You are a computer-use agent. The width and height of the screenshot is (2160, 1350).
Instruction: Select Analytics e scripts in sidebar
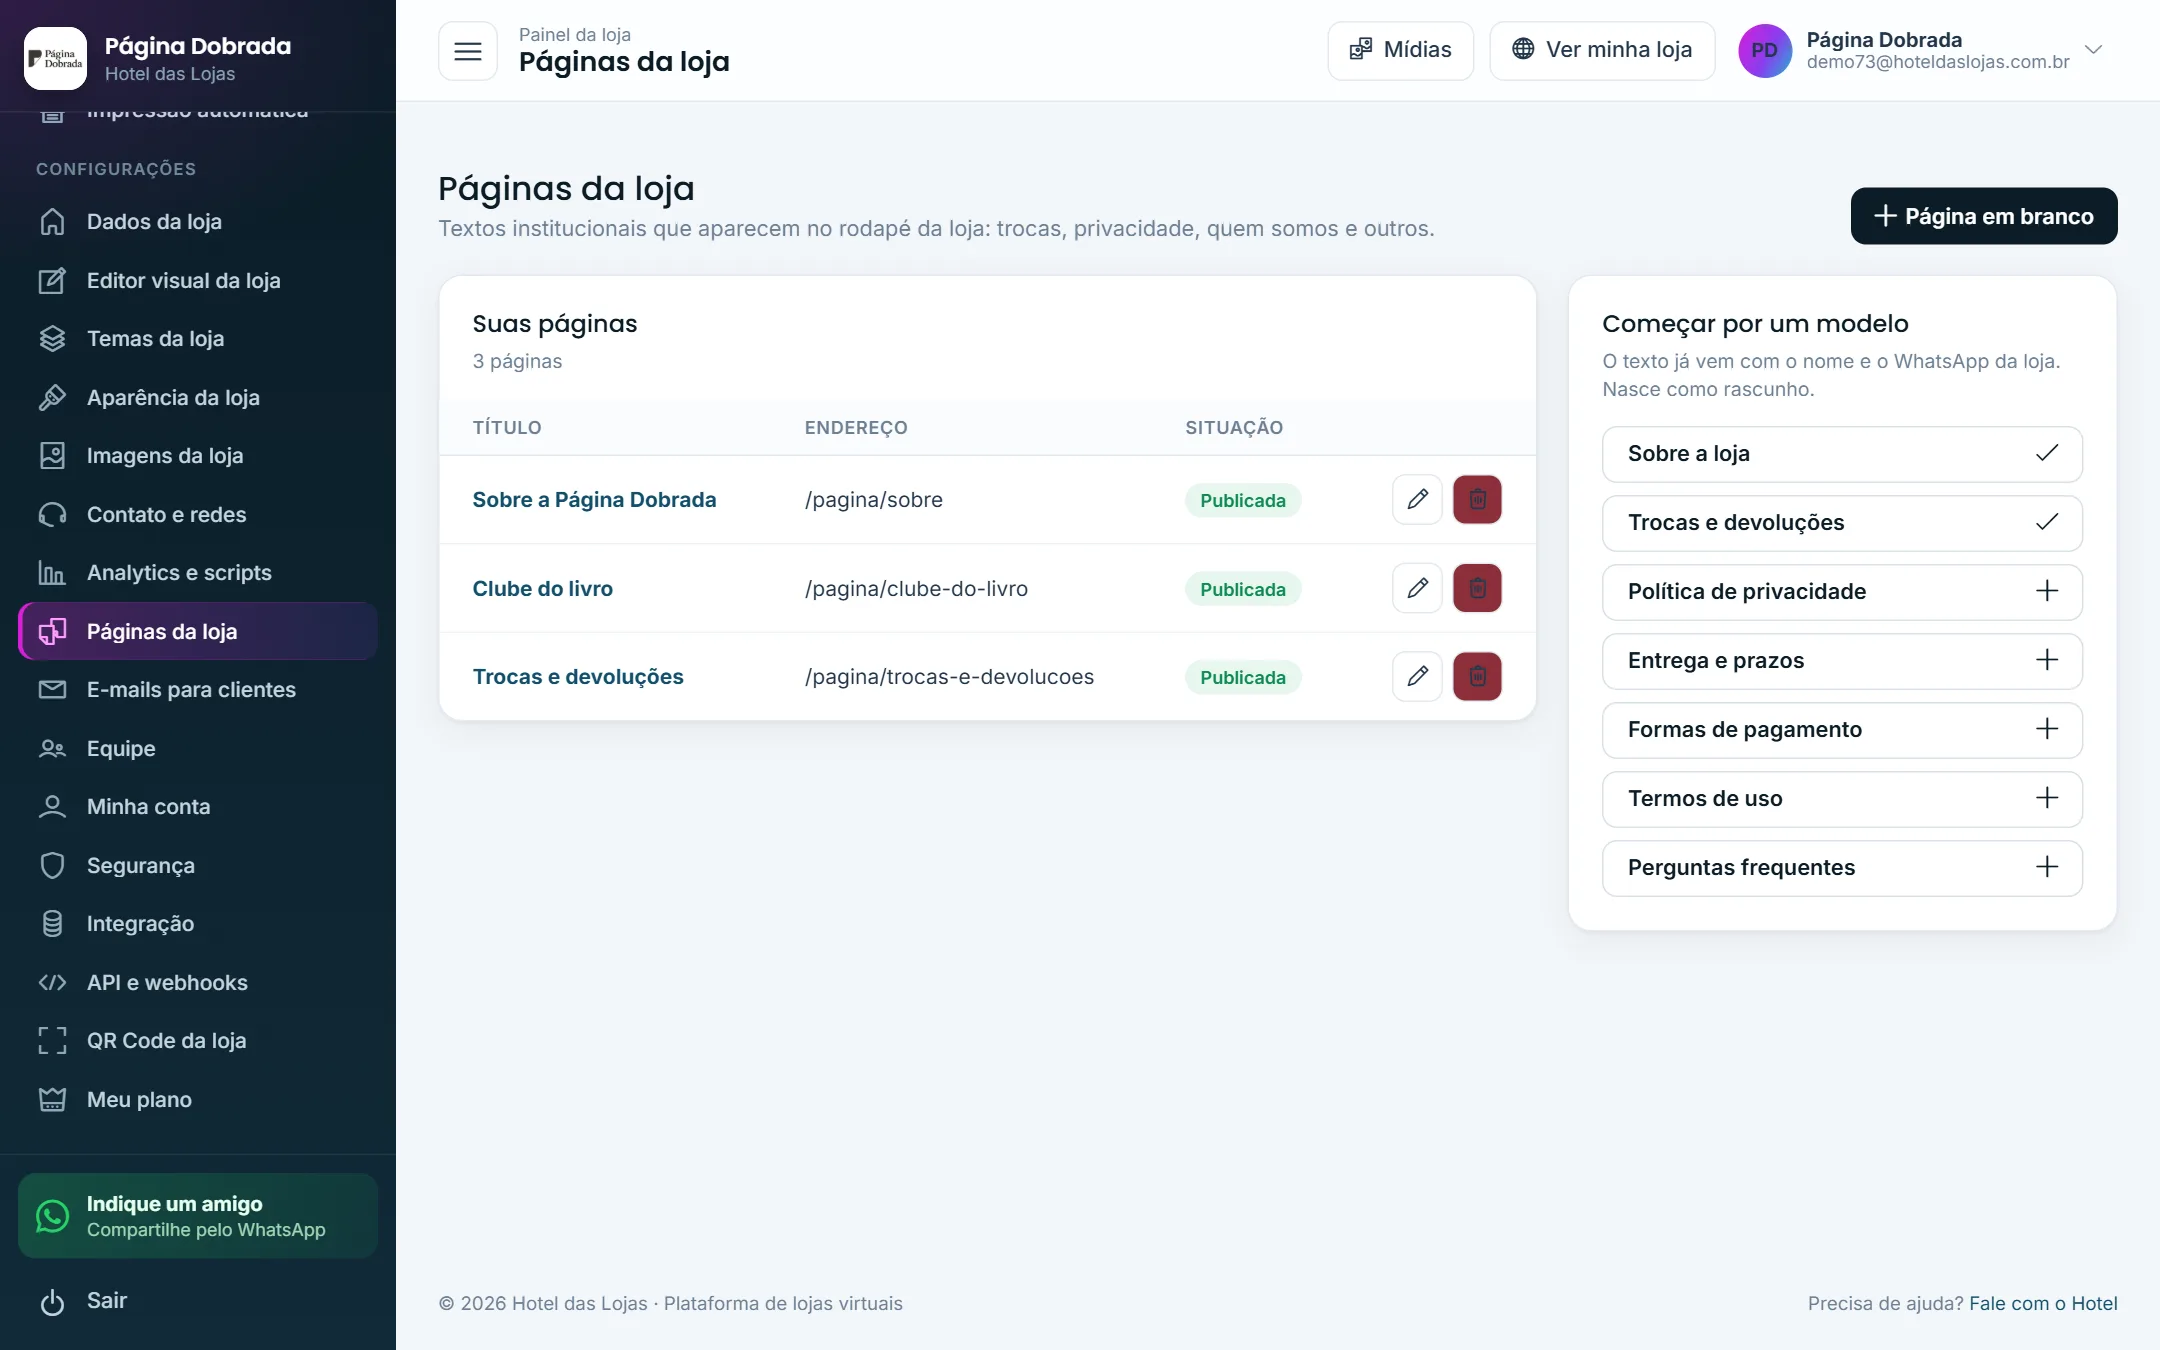[x=198, y=572]
